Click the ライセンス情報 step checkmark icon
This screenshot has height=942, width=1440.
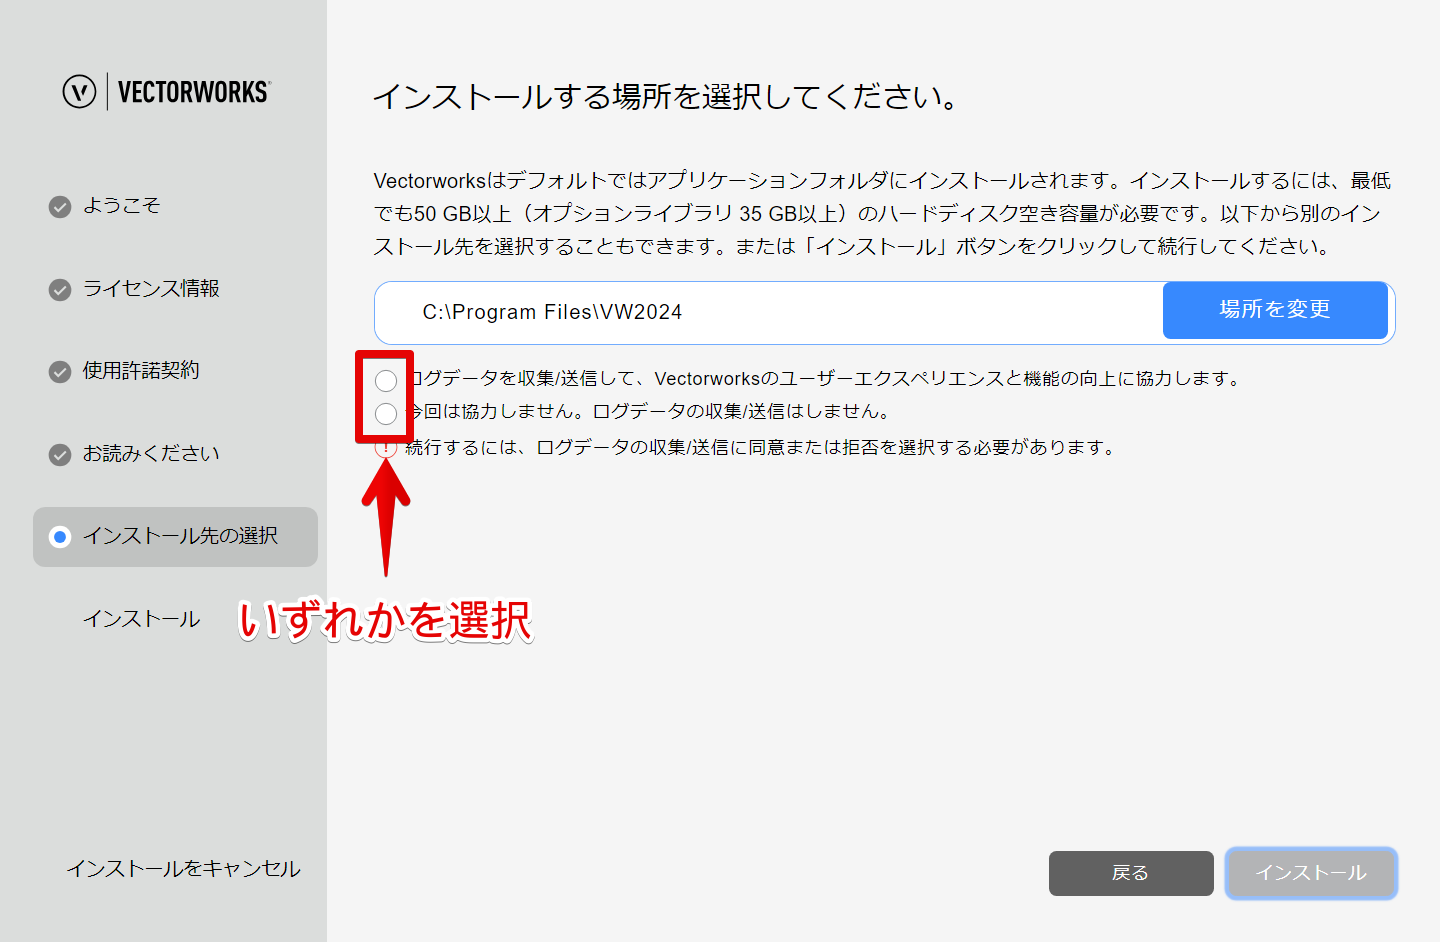[x=60, y=289]
